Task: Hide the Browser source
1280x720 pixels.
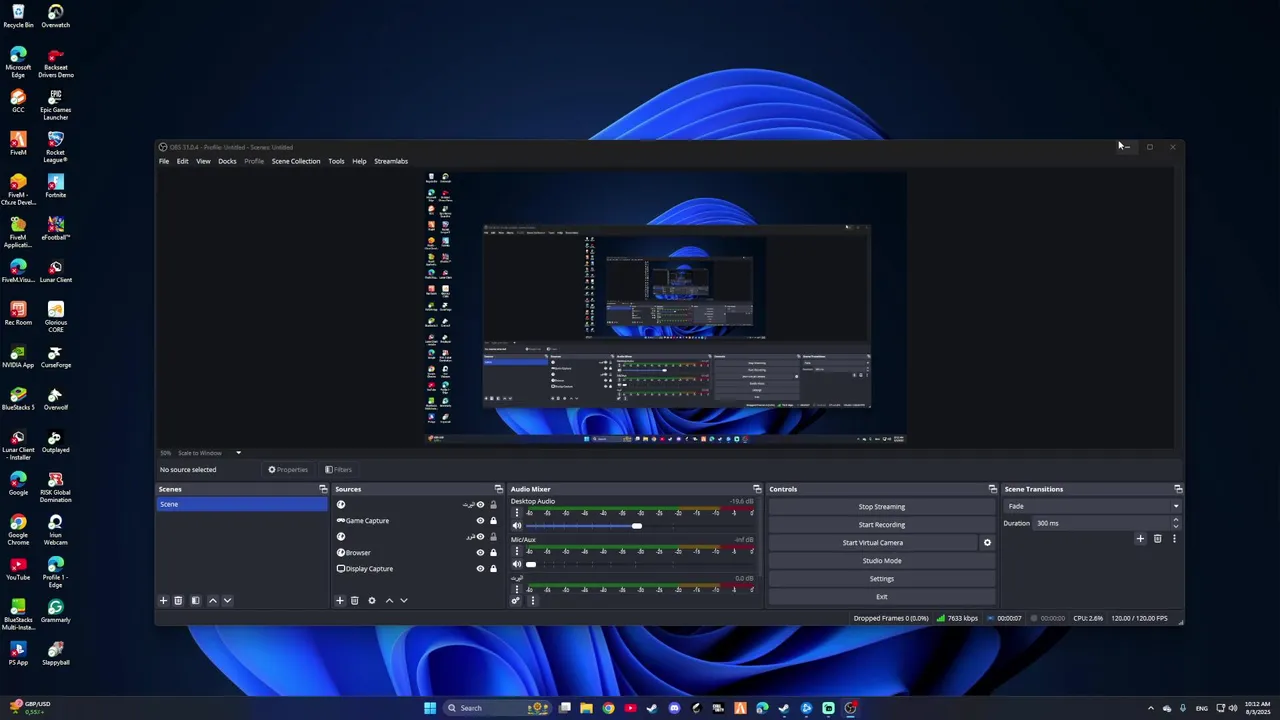Action: point(480,553)
